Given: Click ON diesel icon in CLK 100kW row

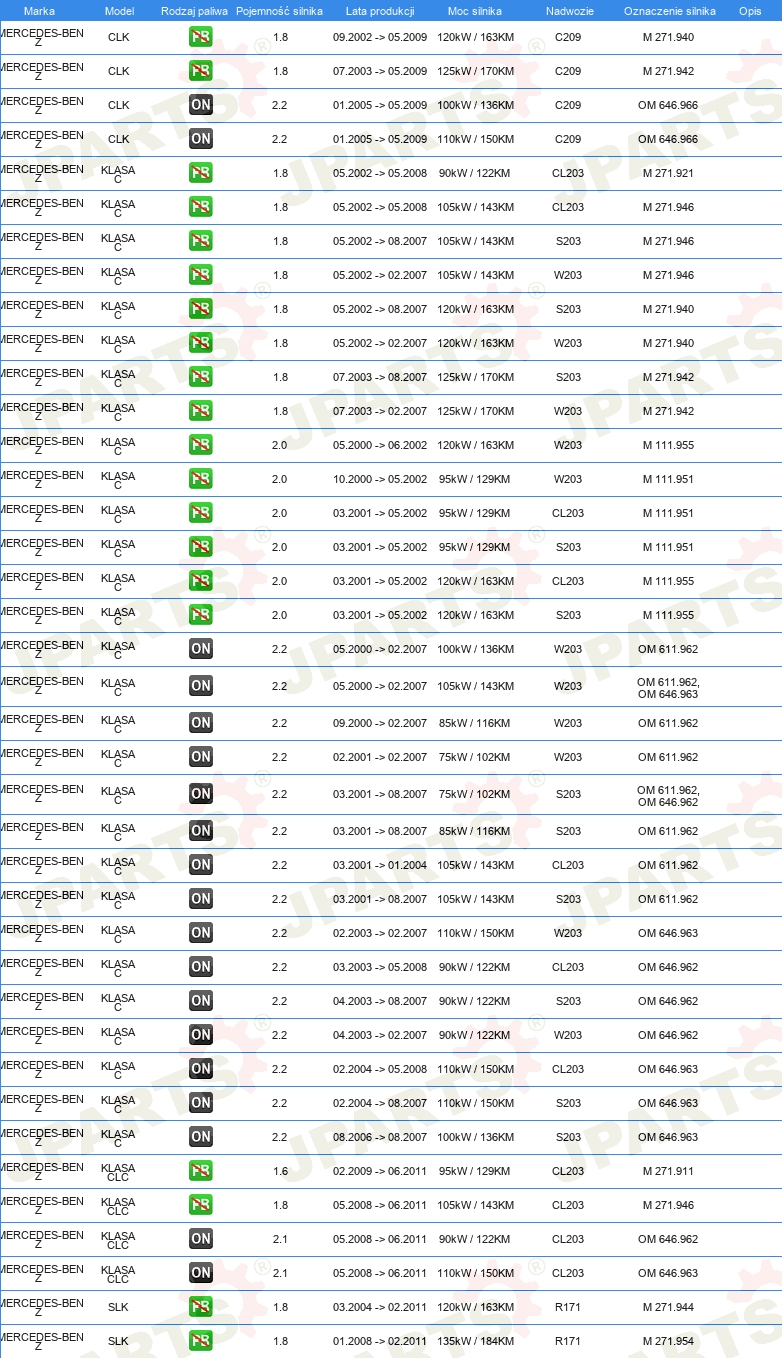Looking at the screenshot, I should 201,105.
